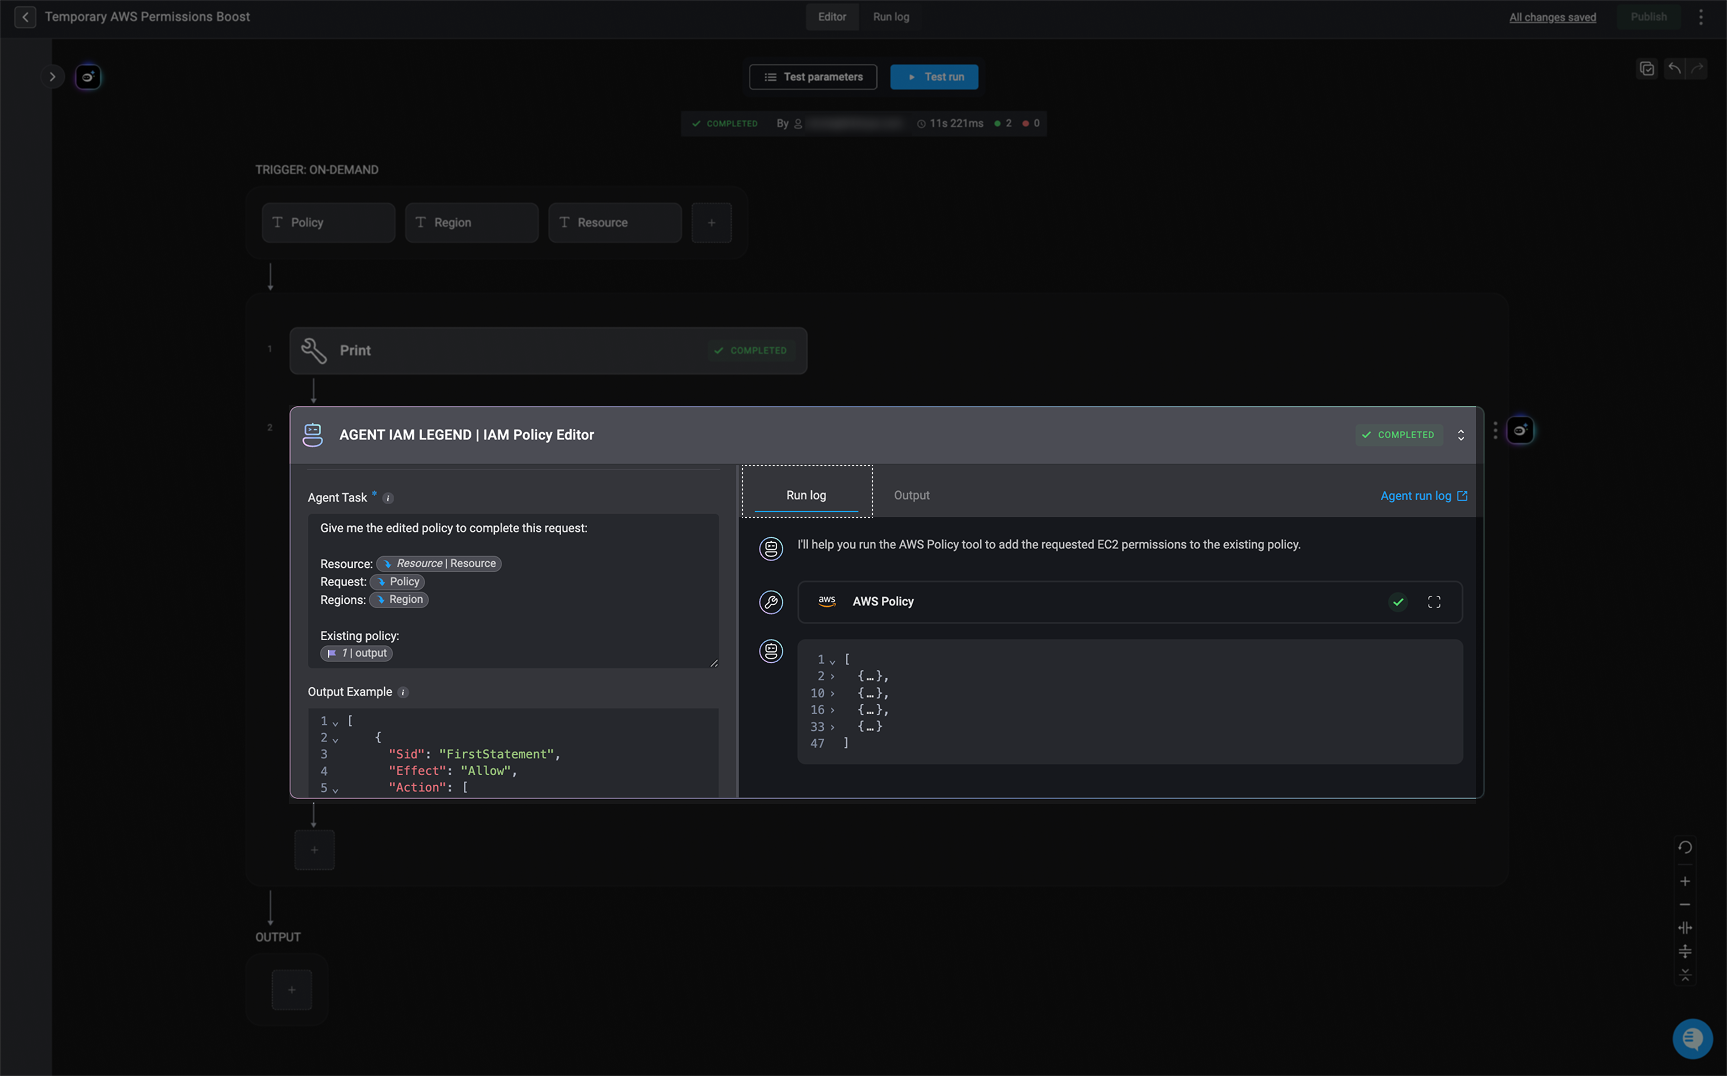Expand the AWS Policy tool fullscreen
The height and width of the screenshot is (1076, 1727).
pyautogui.click(x=1434, y=602)
